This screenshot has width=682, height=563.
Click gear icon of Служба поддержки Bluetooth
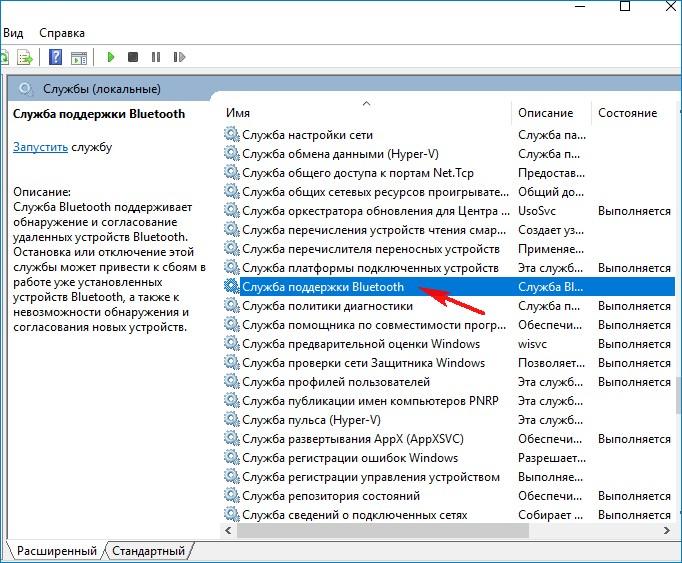[x=231, y=287]
